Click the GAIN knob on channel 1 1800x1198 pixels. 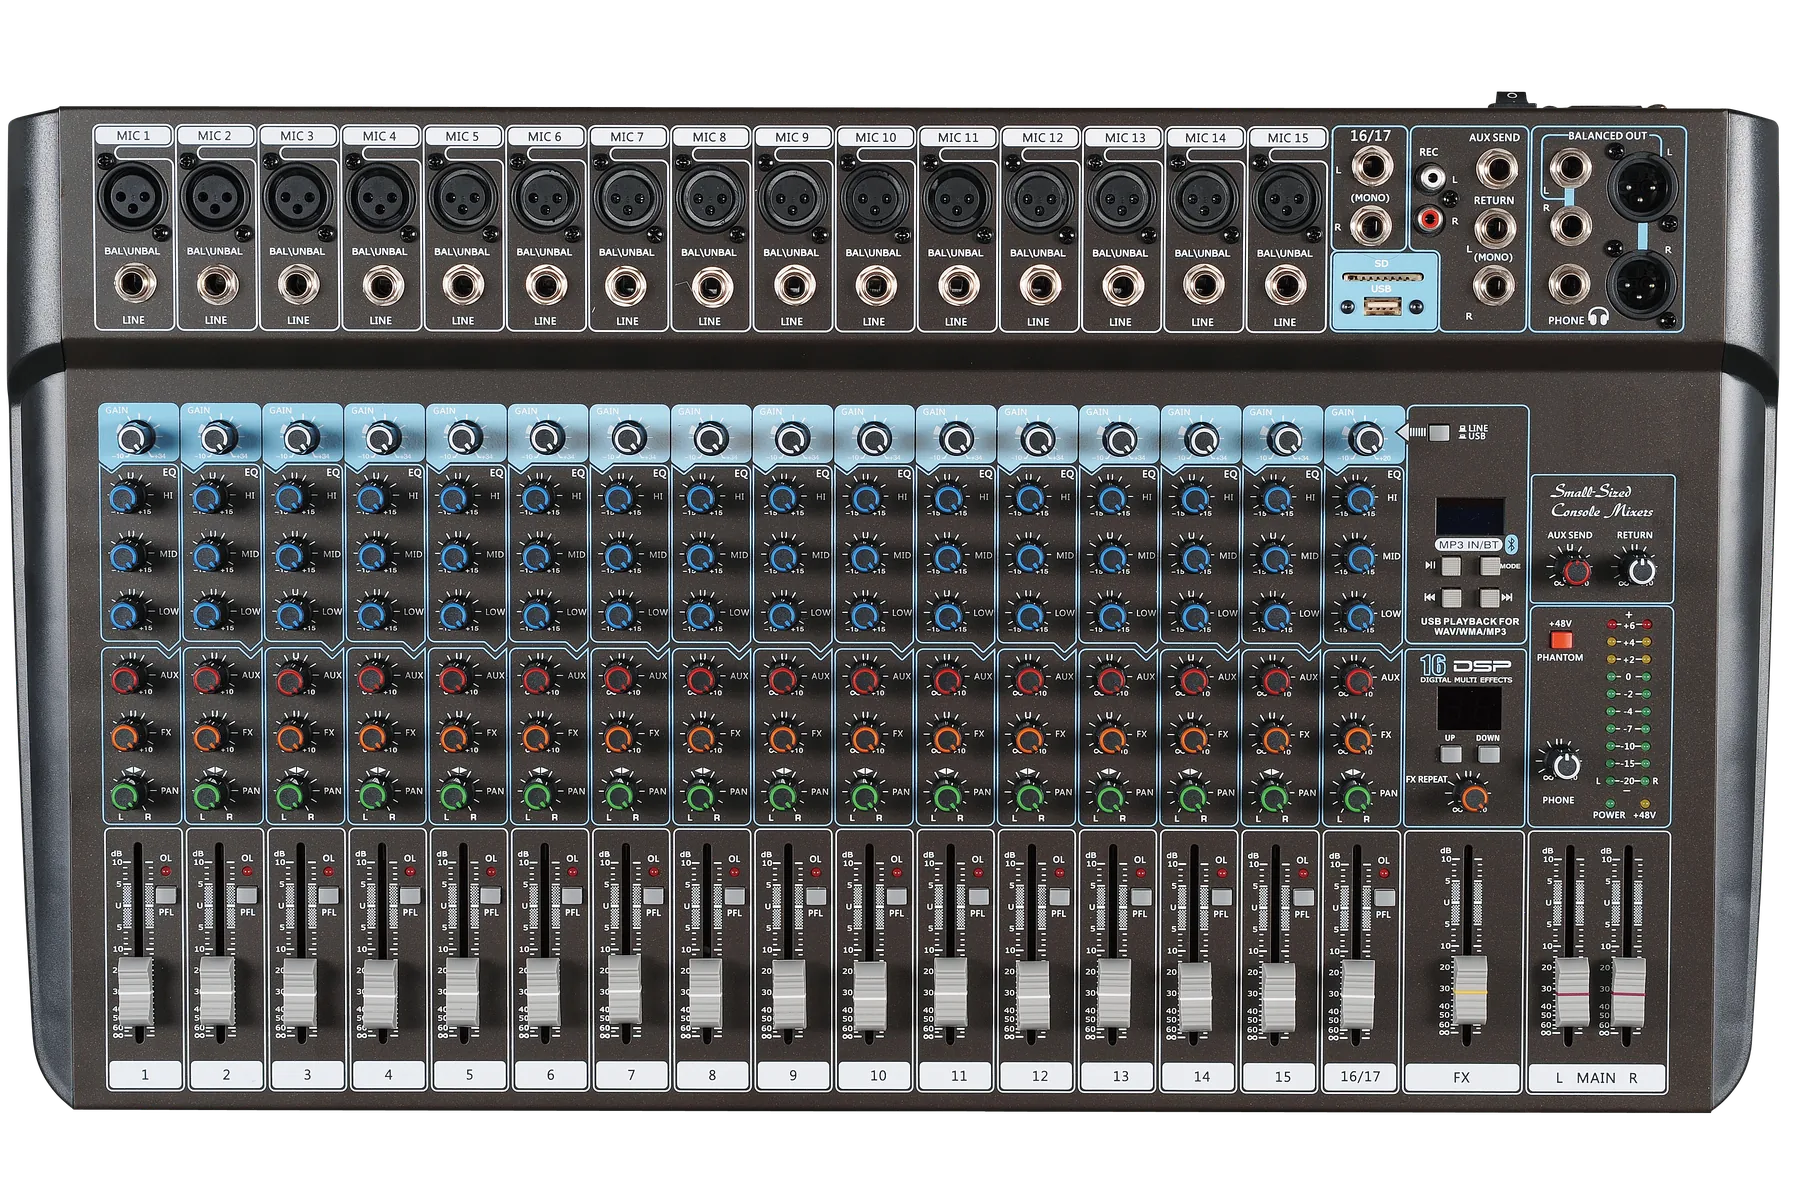tap(134, 437)
